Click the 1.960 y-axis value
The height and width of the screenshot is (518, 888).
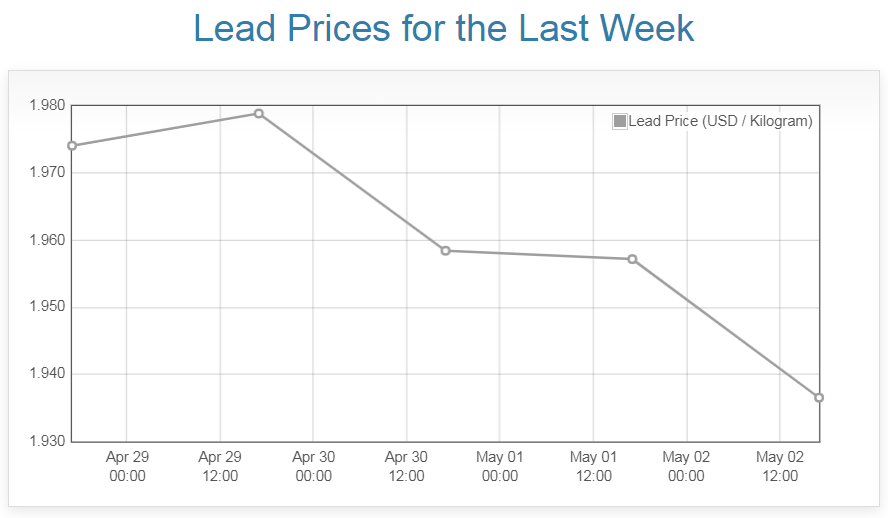click(47, 240)
